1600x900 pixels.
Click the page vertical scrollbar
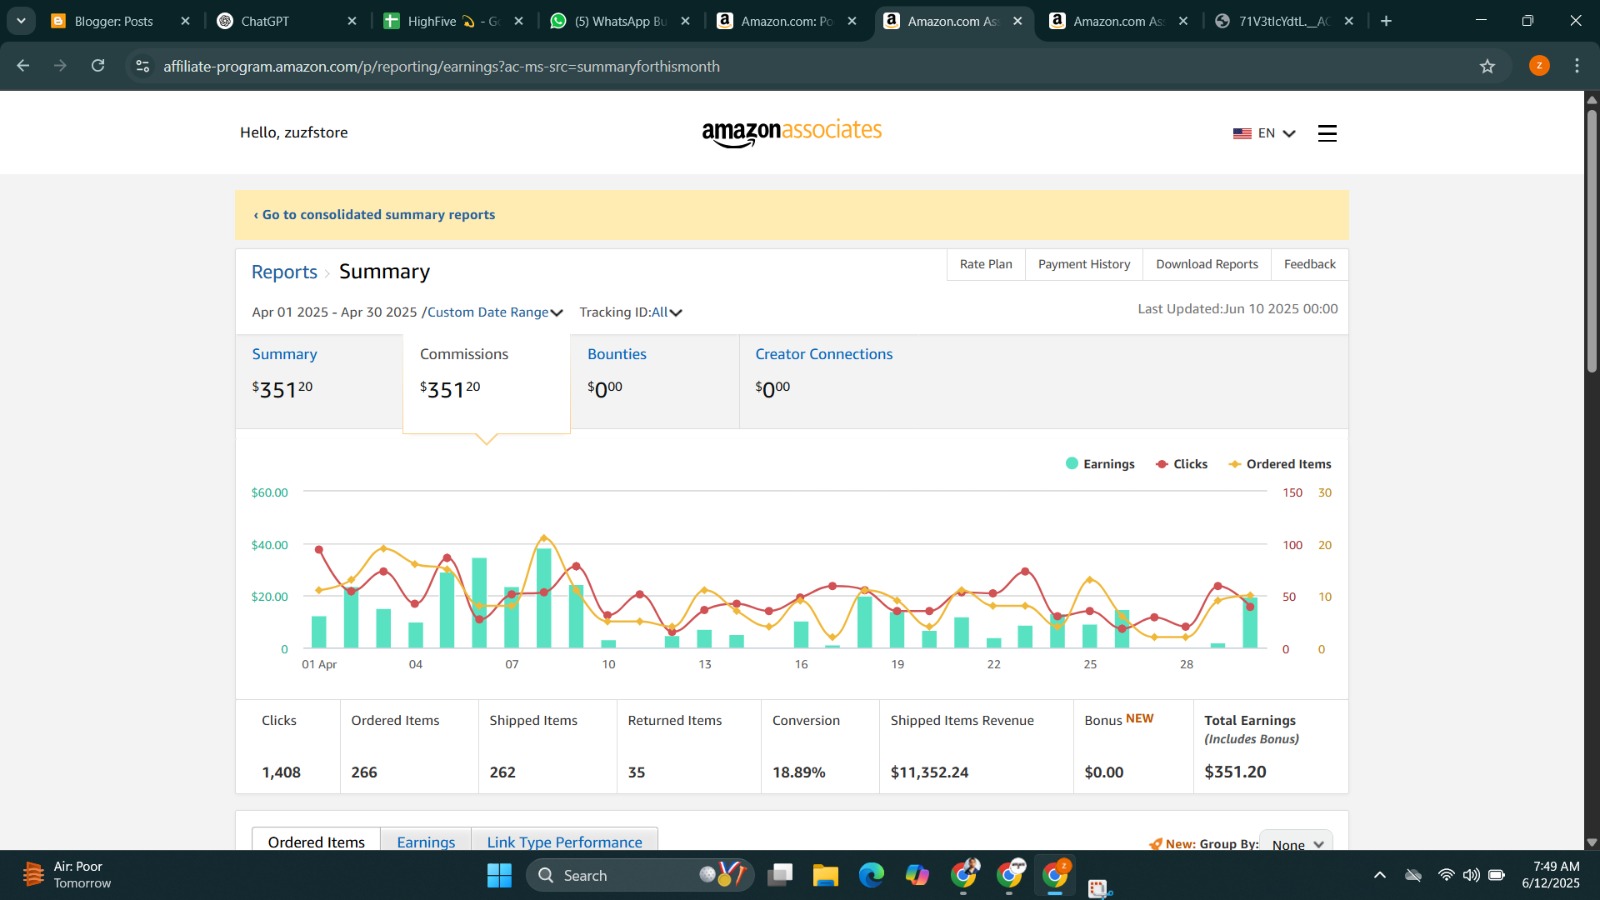click(1591, 240)
